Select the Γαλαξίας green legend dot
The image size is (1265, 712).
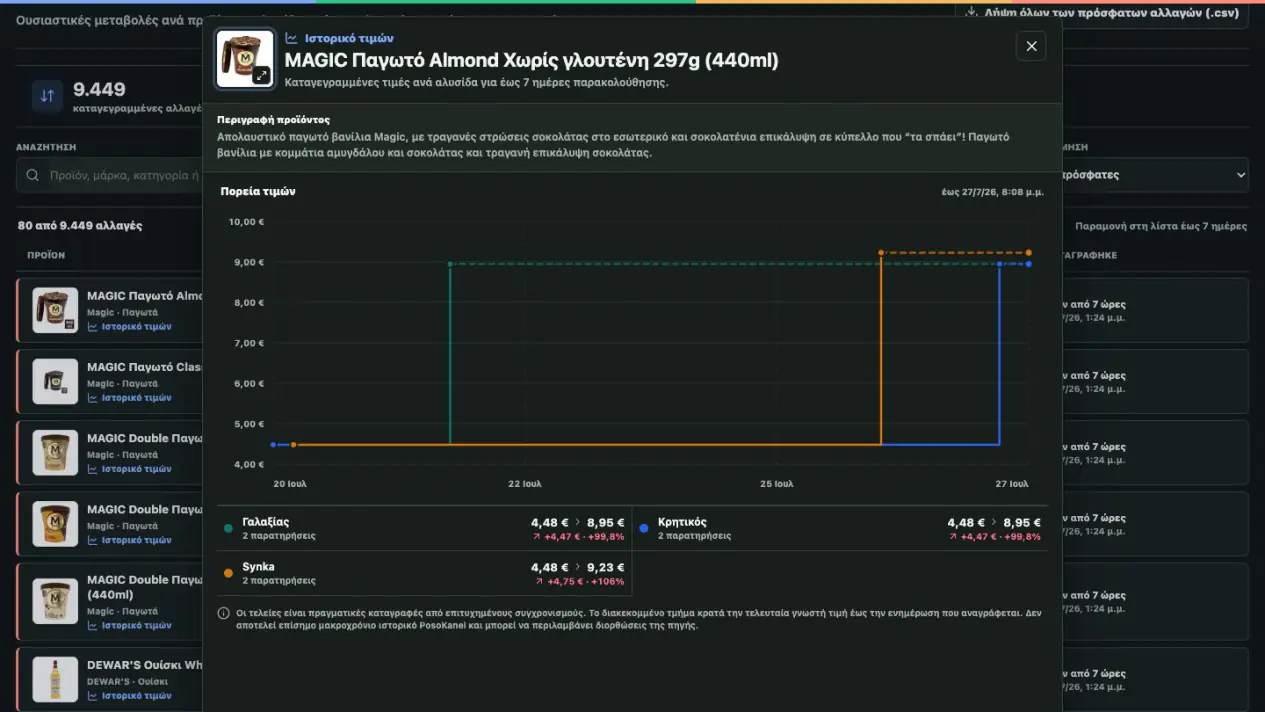pyautogui.click(x=229, y=528)
